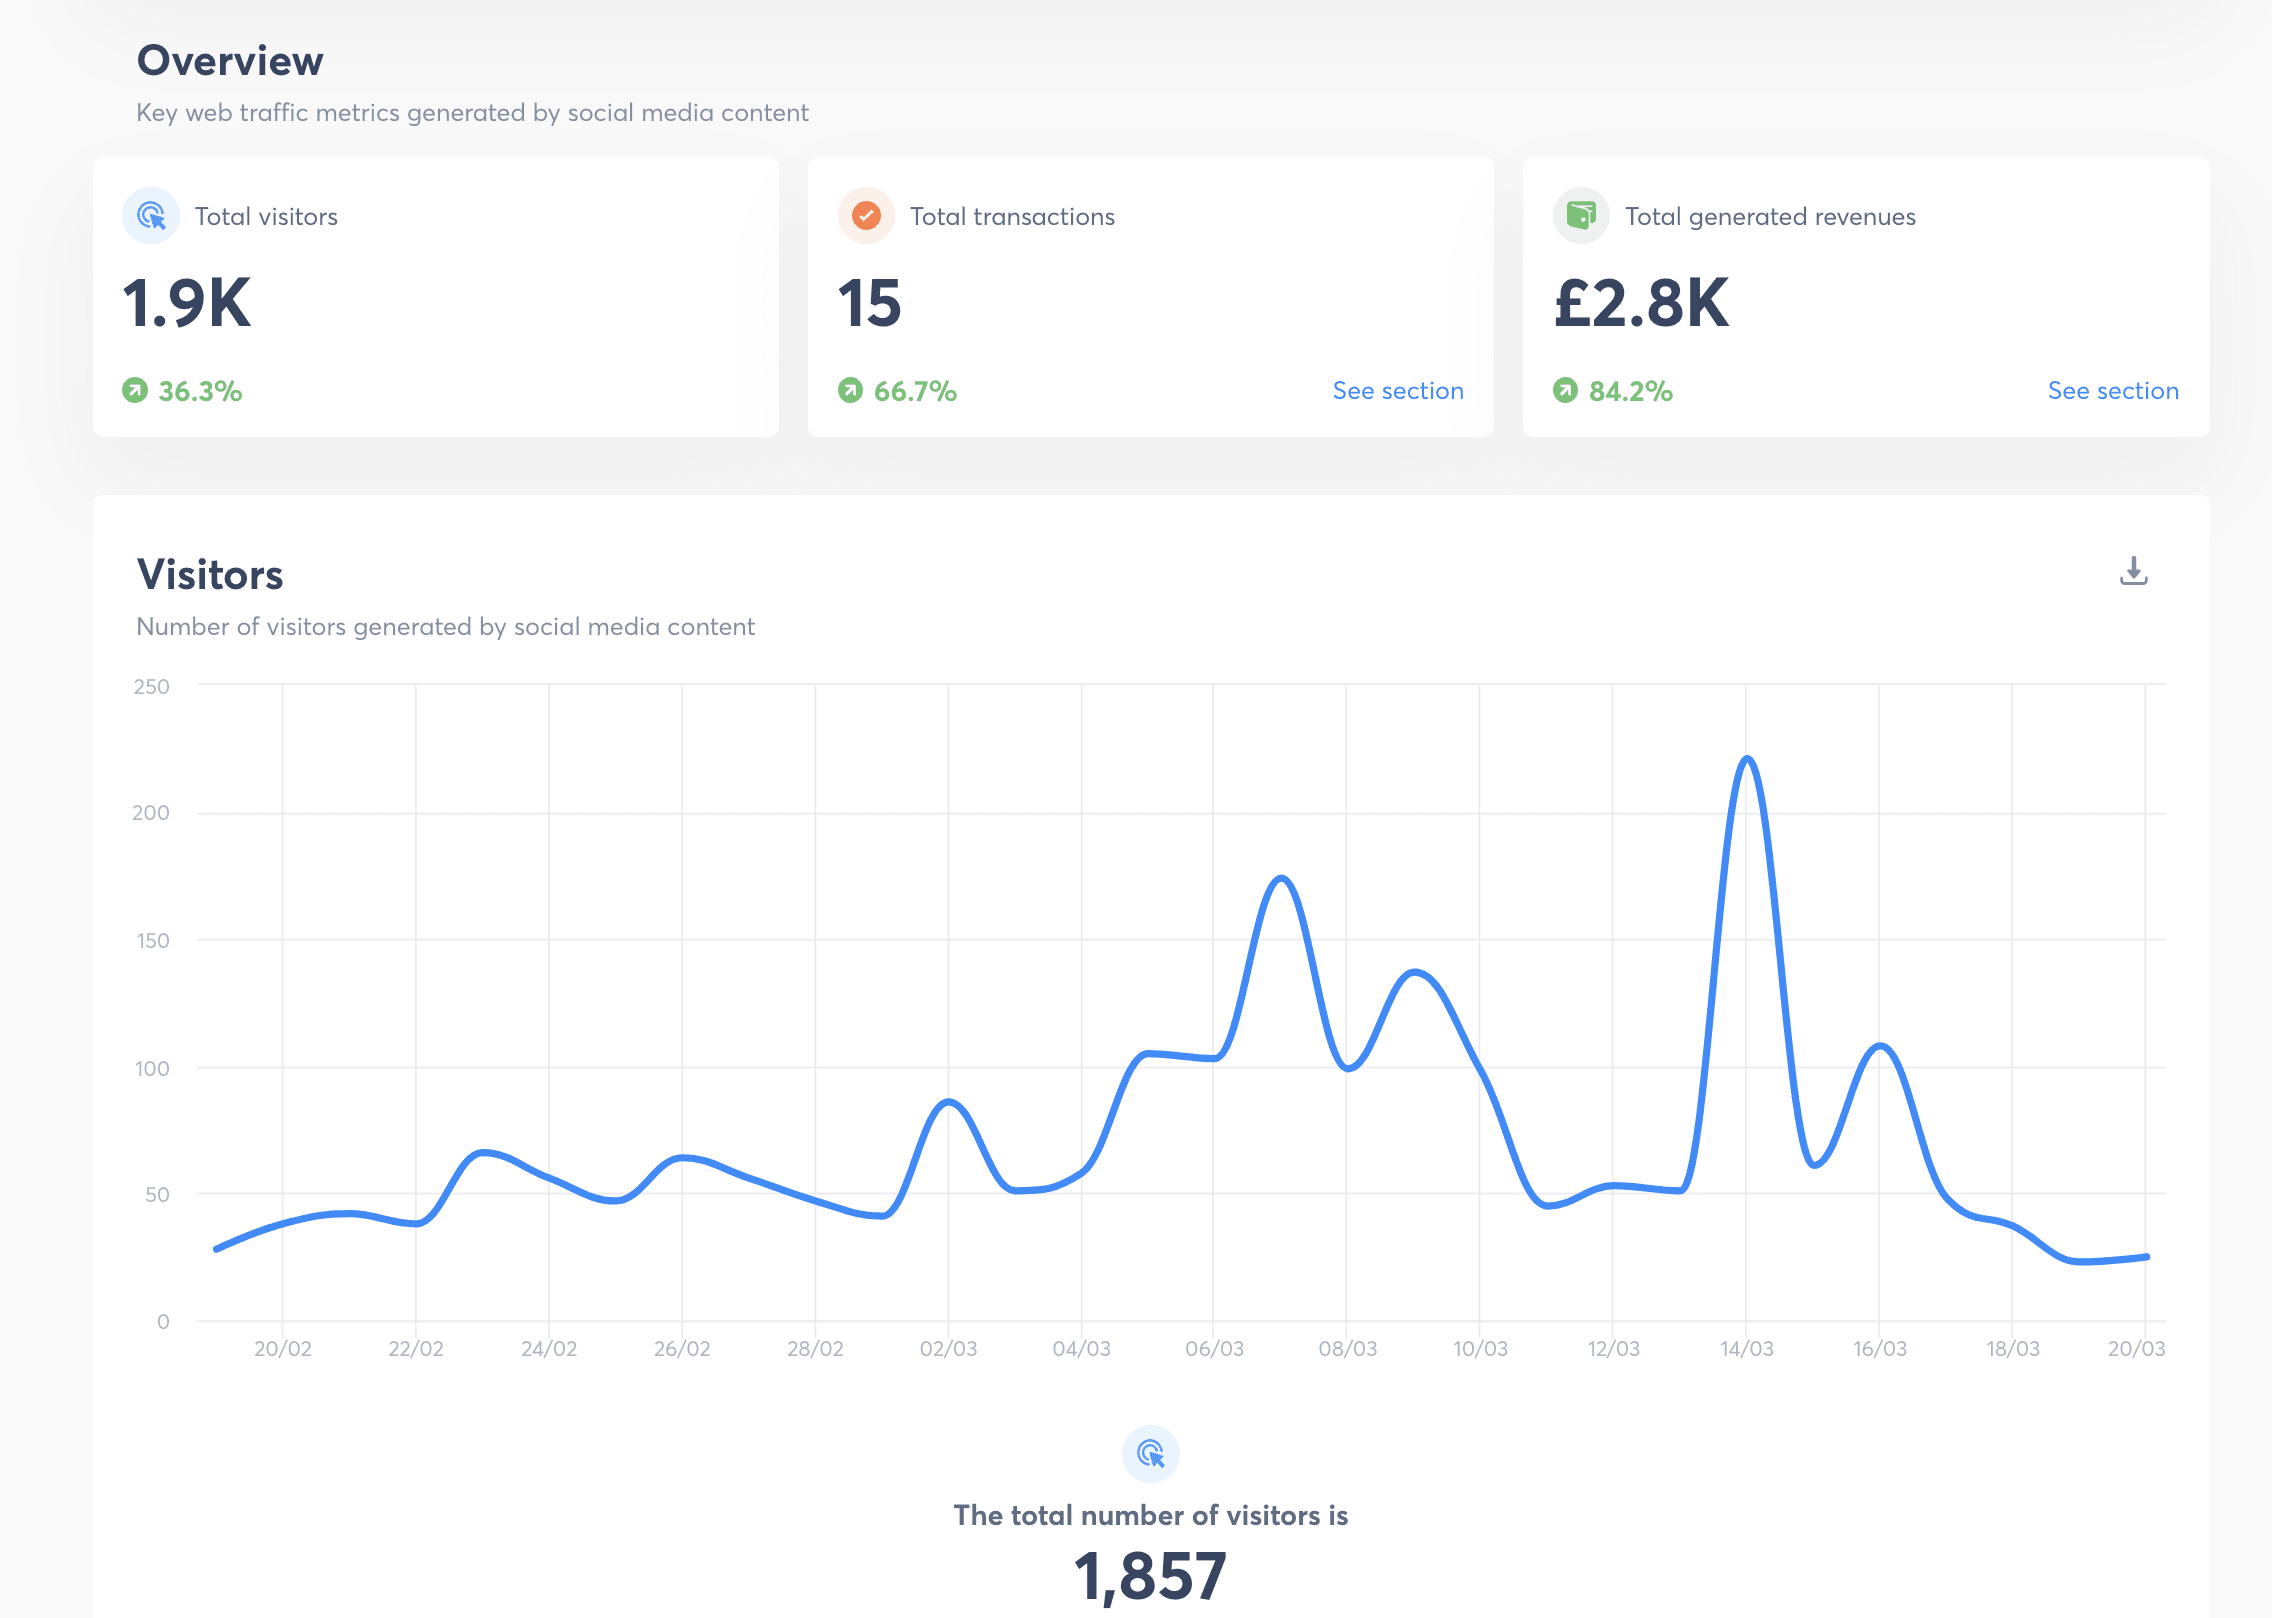Click the 250 y-axis label
This screenshot has height=1618, width=2272.
click(151, 687)
